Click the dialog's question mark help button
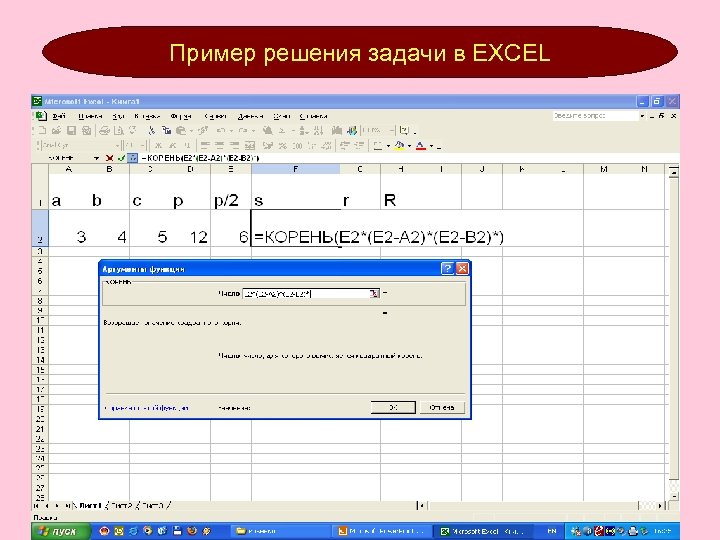Image resolution: width=720 pixels, height=540 pixels. click(x=447, y=269)
